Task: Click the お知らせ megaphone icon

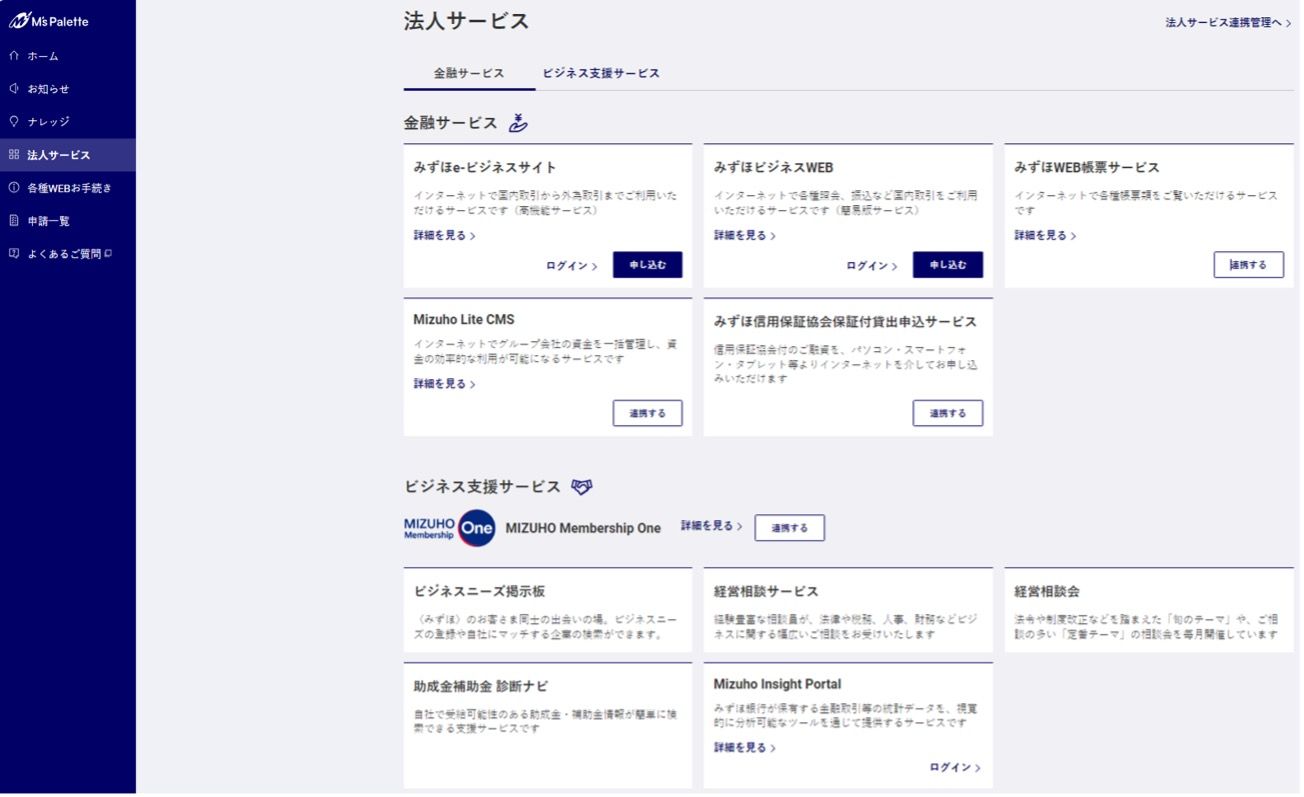Action: pos(14,89)
